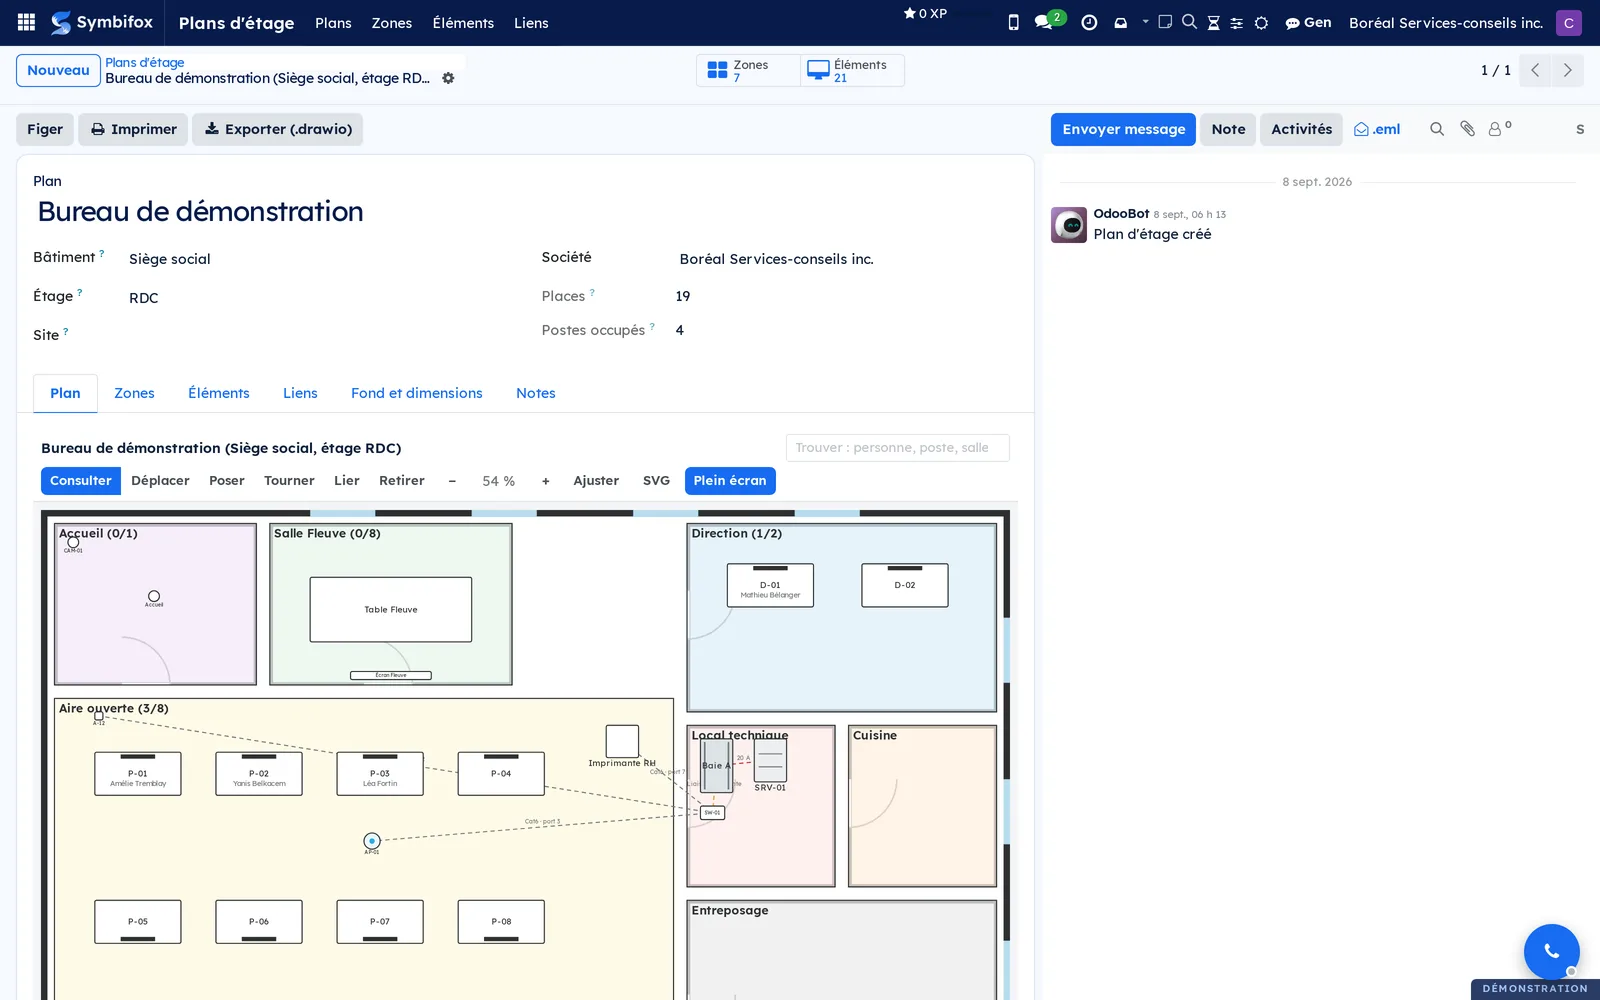Switch to the Zones tab
The image size is (1600, 1000).
[x=134, y=393]
